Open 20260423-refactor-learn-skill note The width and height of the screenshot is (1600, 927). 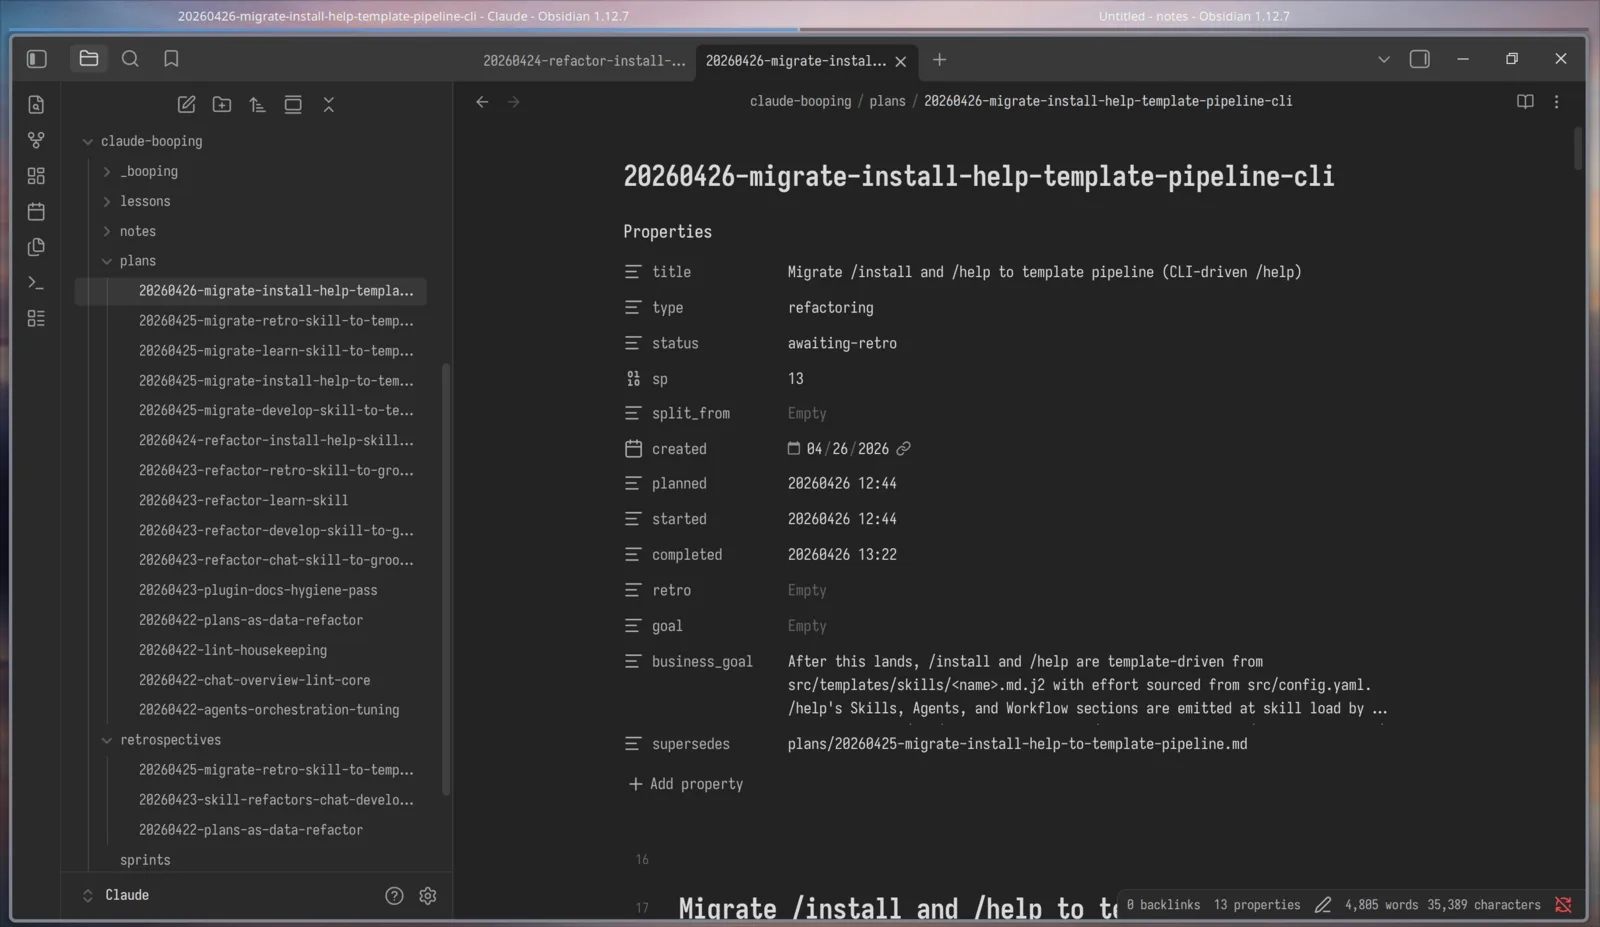pyautogui.click(x=243, y=500)
